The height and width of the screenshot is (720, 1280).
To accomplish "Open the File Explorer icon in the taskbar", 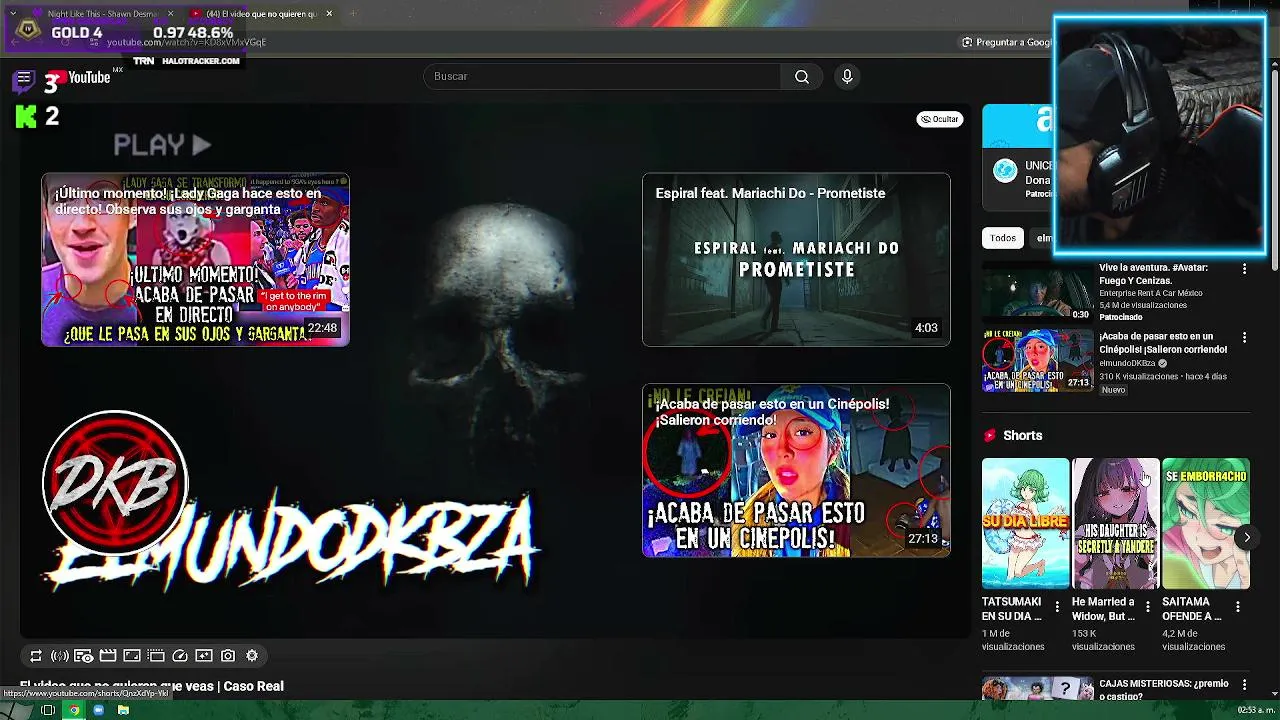I will (x=123, y=710).
